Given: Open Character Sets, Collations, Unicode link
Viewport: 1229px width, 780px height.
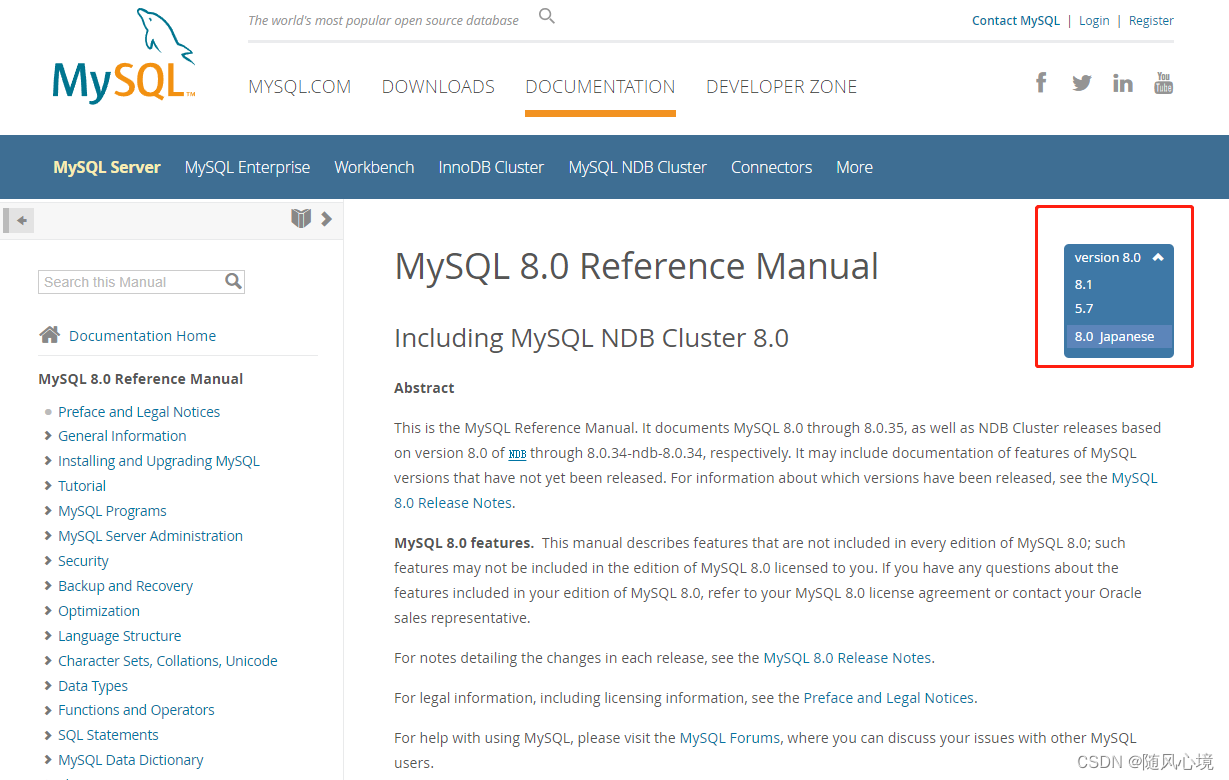Looking at the screenshot, I should pos(168,660).
